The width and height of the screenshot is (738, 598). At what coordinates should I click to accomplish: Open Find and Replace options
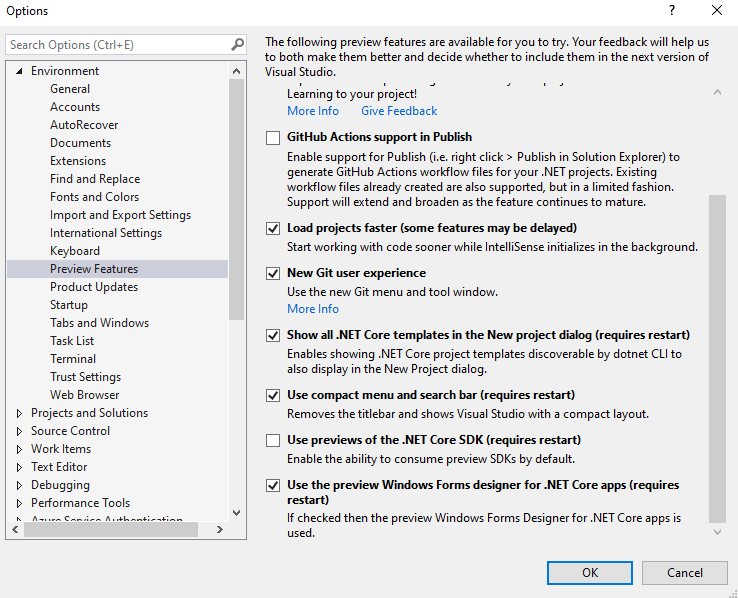tap(95, 179)
